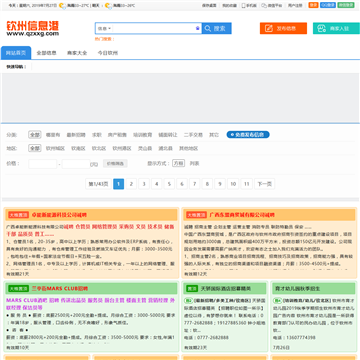Viewport: 360px width, 360px height.
Task: Open listing 卓能新能源科技公司诚聘
Action: (60, 215)
